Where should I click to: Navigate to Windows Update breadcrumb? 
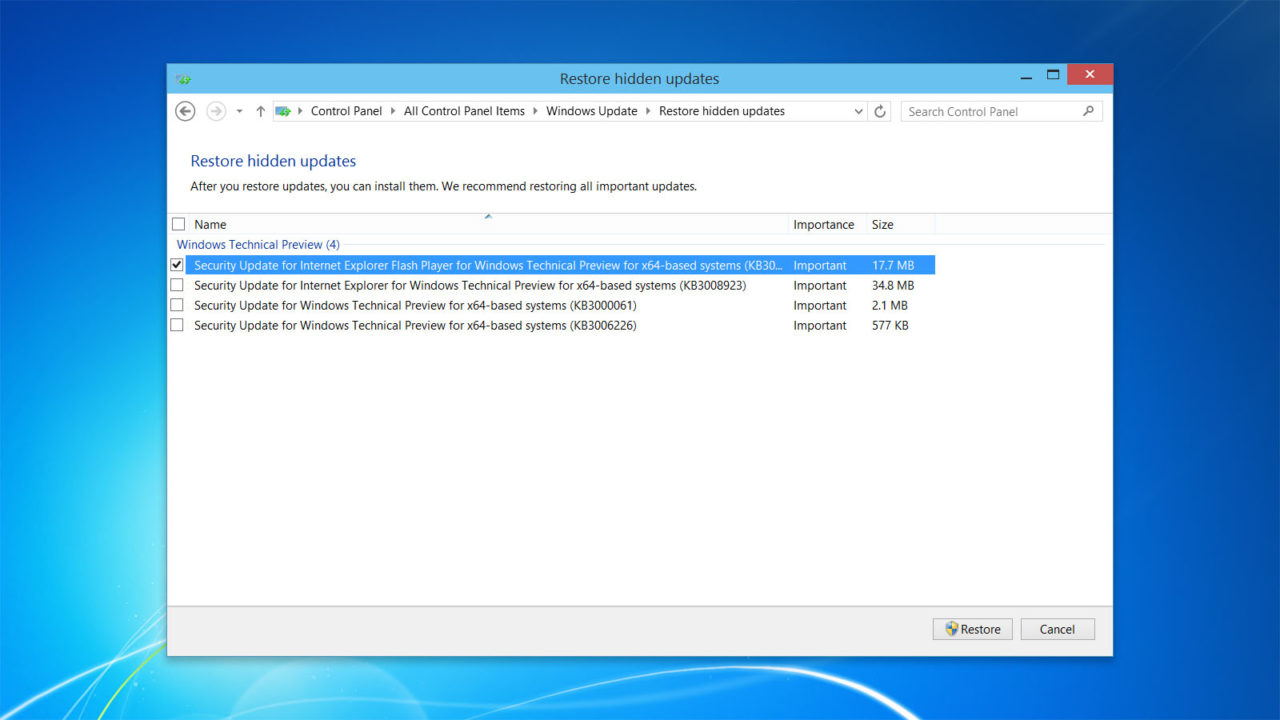tap(591, 111)
